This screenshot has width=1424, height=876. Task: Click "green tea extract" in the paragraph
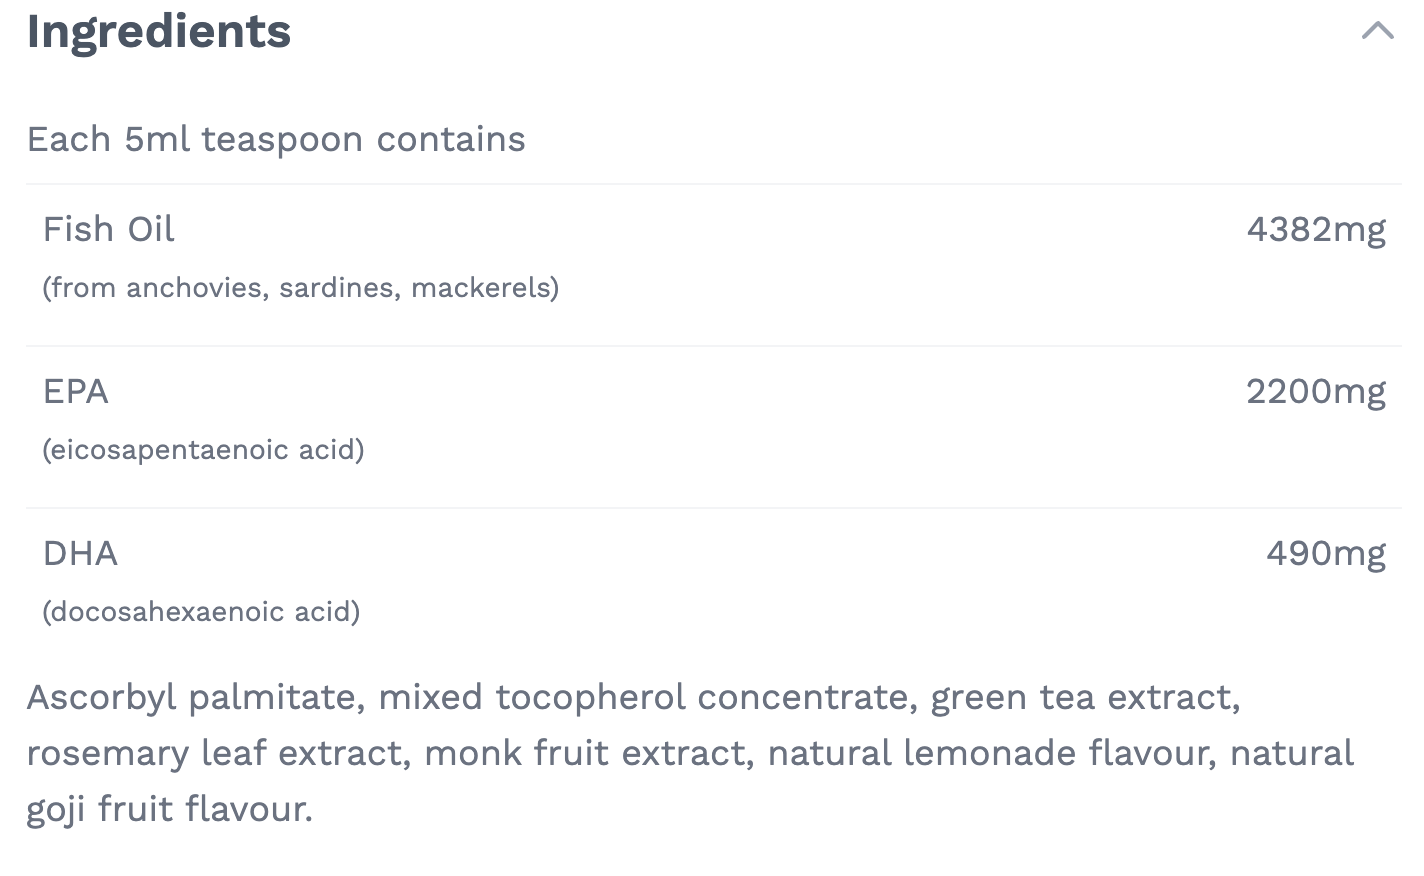click(x=1083, y=697)
